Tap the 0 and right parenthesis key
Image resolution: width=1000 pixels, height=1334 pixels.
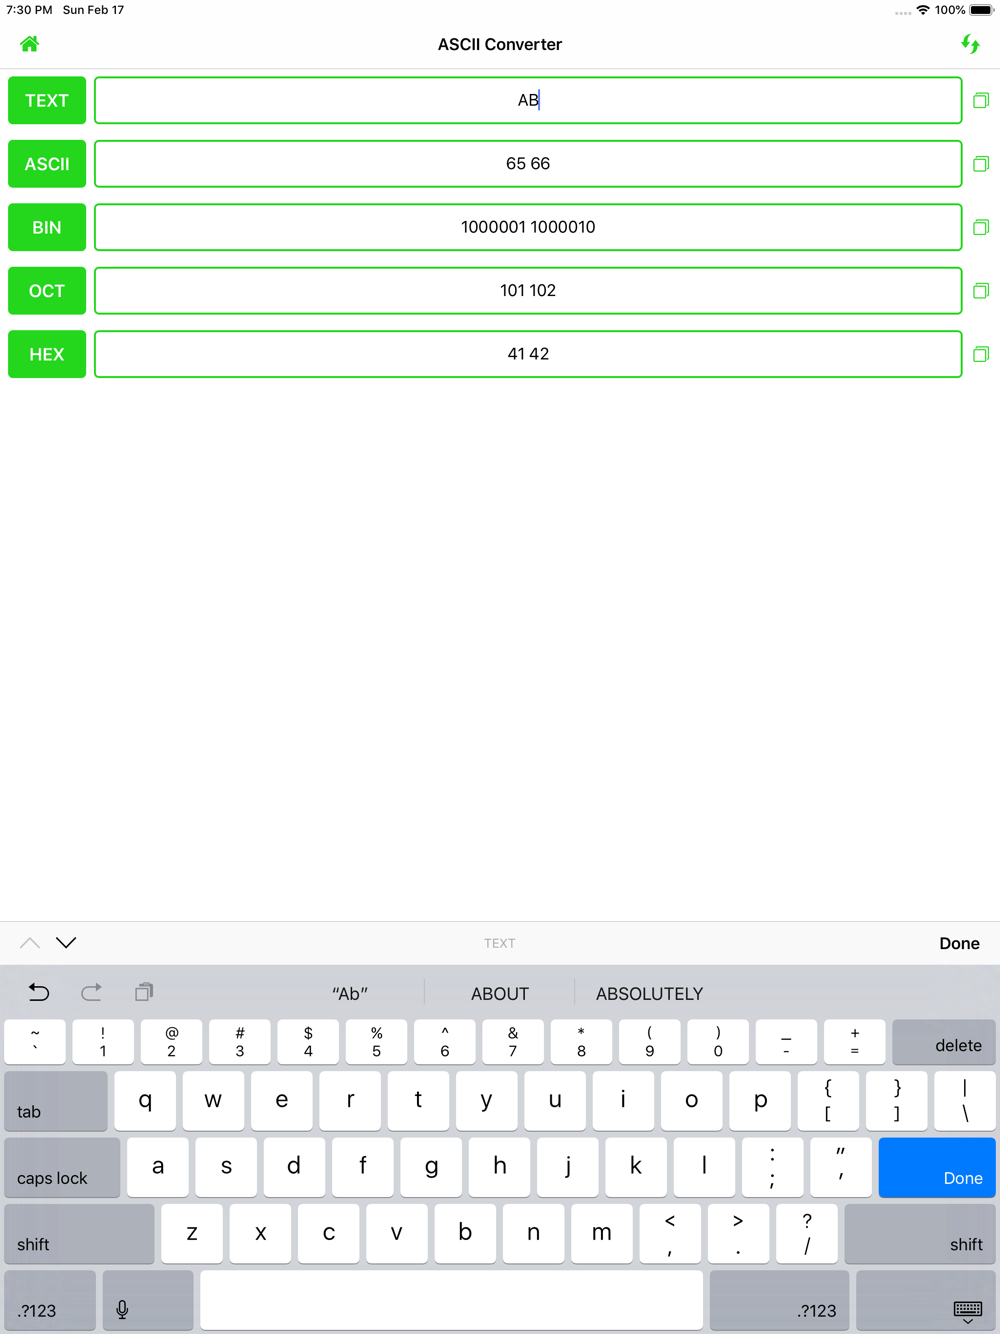click(x=718, y=1042)
